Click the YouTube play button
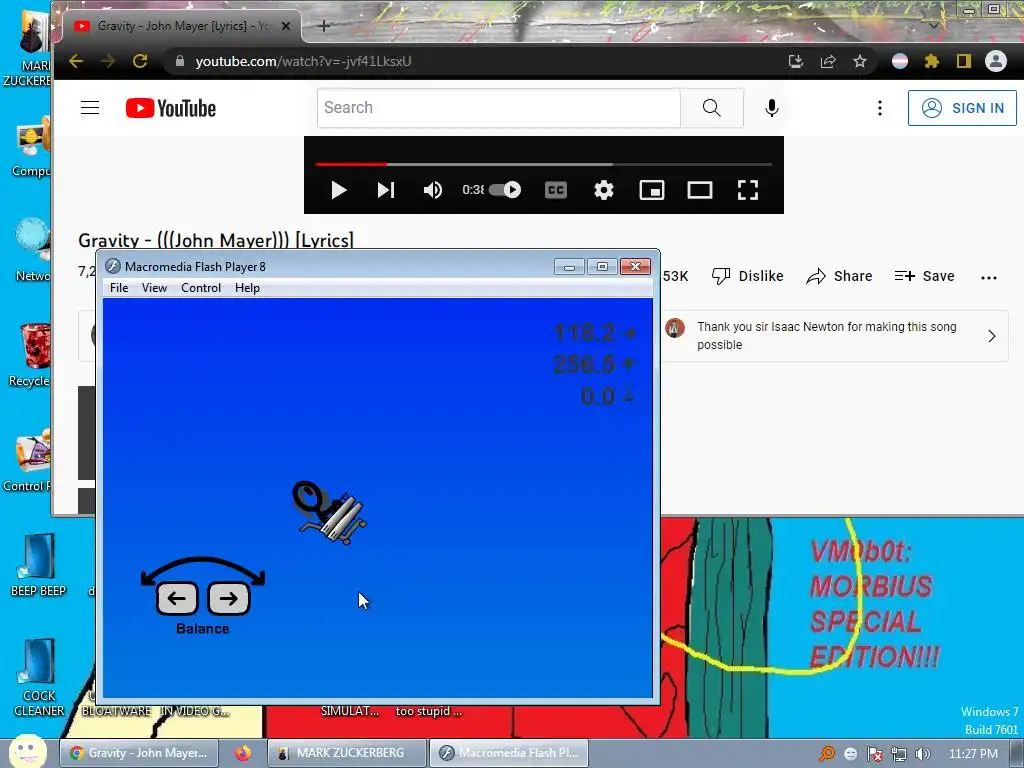Screen dimensions: 1024x768 [x=338, y=190]
